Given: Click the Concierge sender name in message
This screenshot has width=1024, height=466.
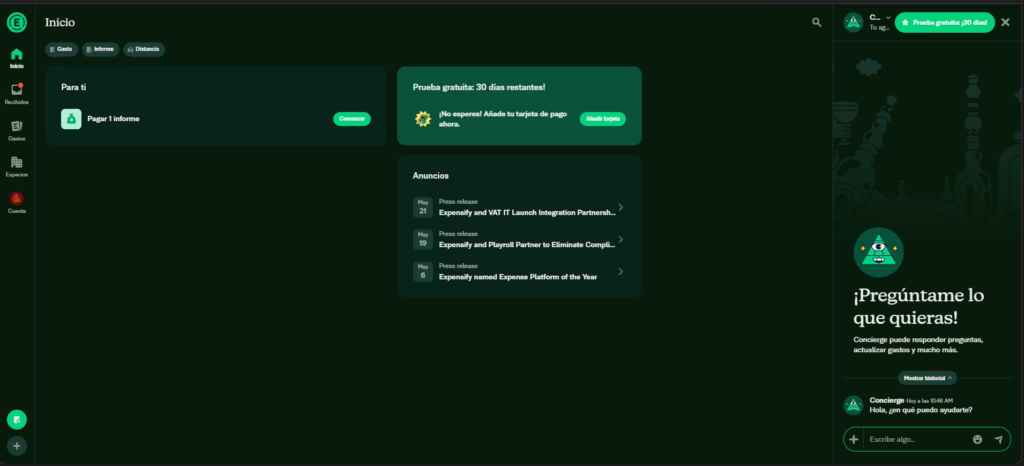Looking at the screenshot, I should point(887,400).
